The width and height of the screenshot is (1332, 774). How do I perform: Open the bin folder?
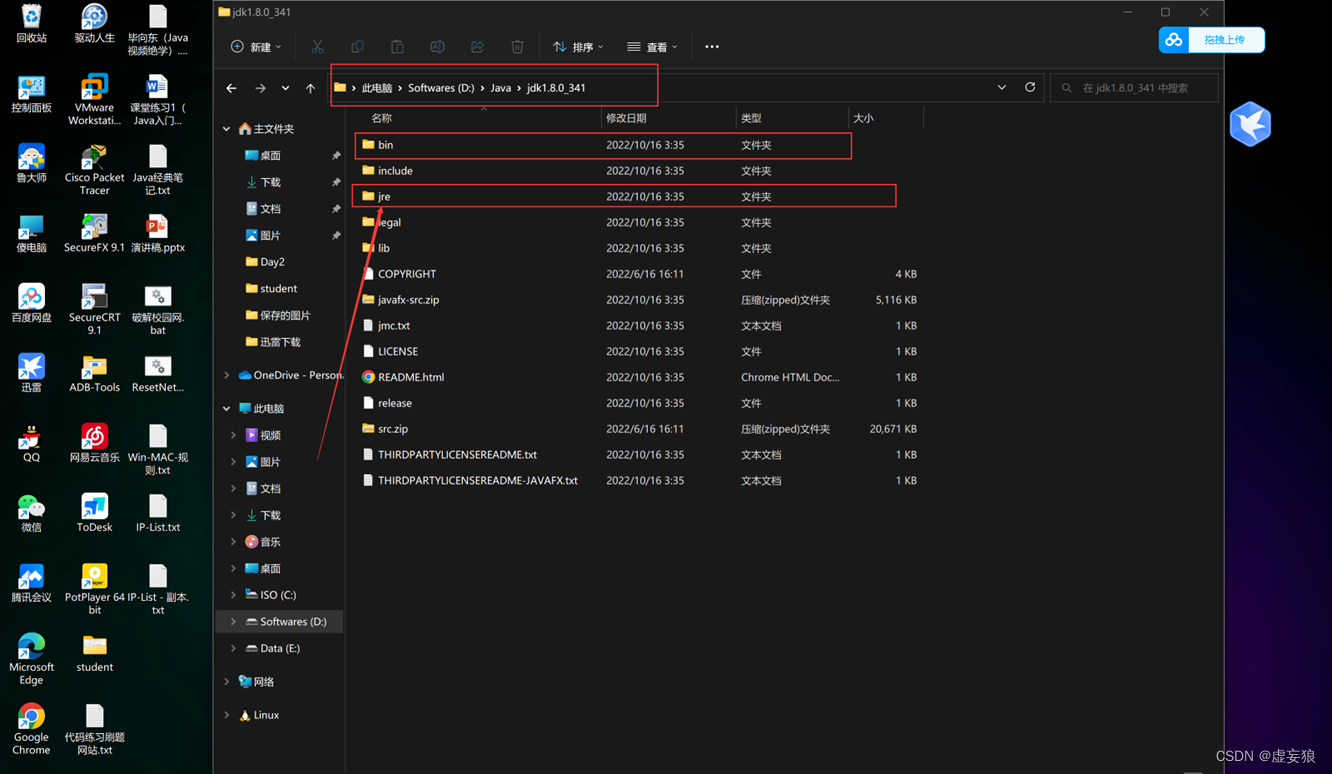tap(386, 145)
